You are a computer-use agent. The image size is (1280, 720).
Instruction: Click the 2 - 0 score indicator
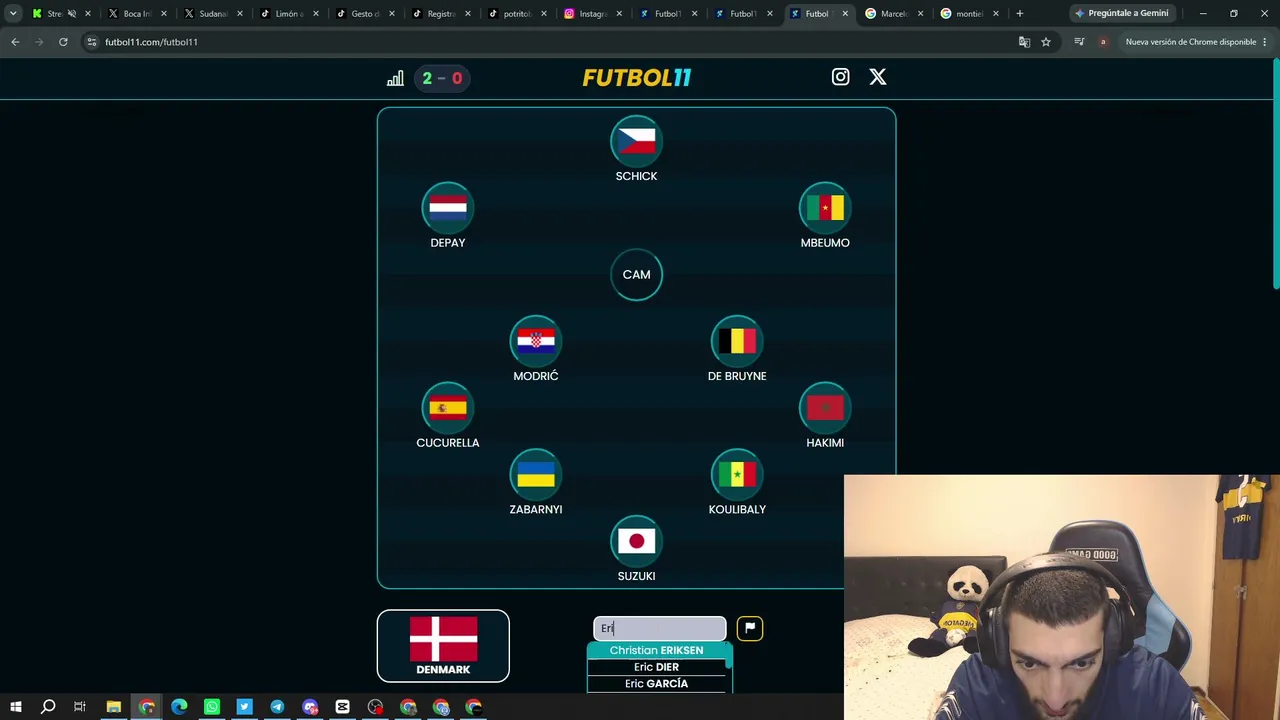click(442, 78)
